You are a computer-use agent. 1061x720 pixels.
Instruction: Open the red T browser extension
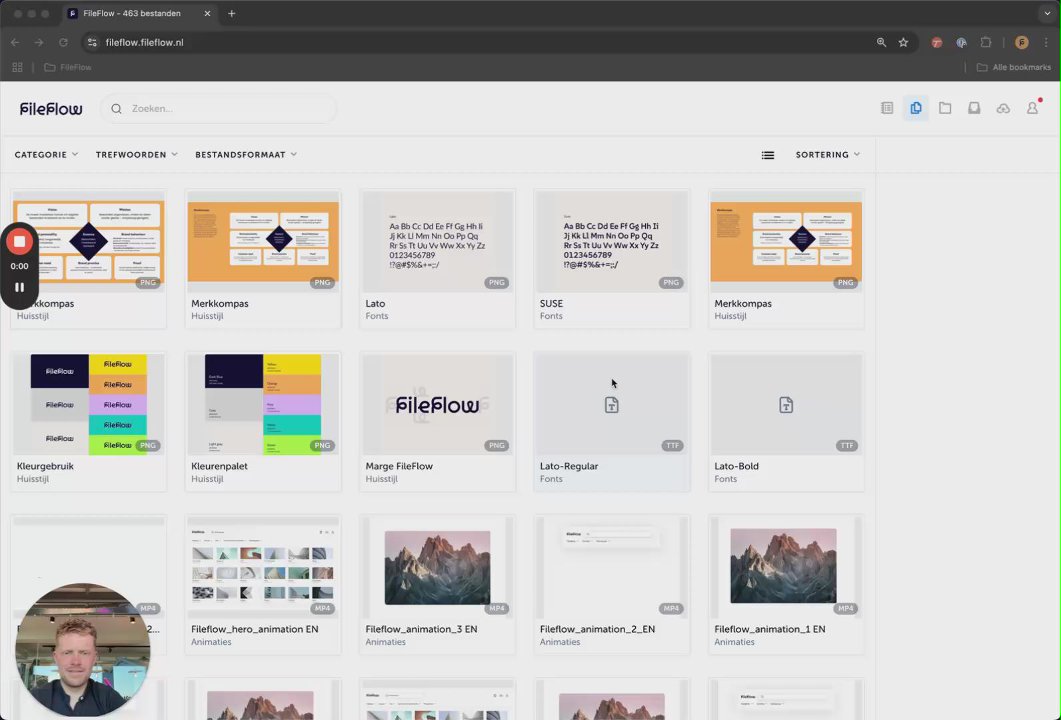[x=936, y=42]
